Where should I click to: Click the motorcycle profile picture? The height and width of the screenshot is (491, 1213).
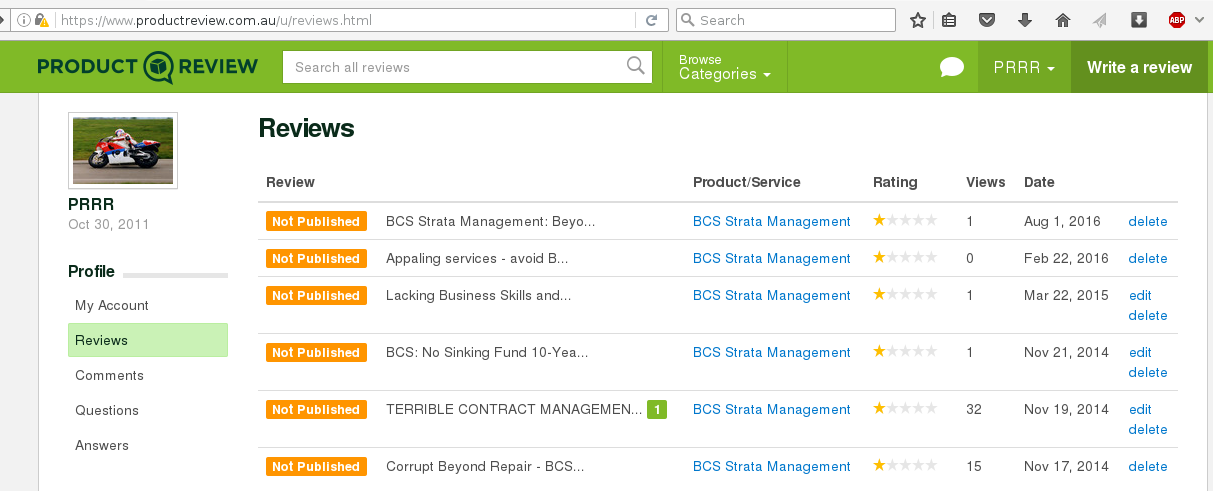pos(123,150)
